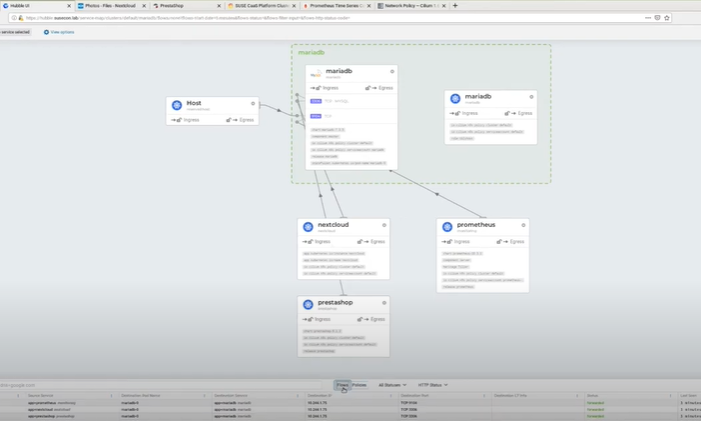Image resolution: width=701 pixels, height=421 pixels.
Task: Click the gear icon on the prometheus card
Action: [x=523, y=225]
